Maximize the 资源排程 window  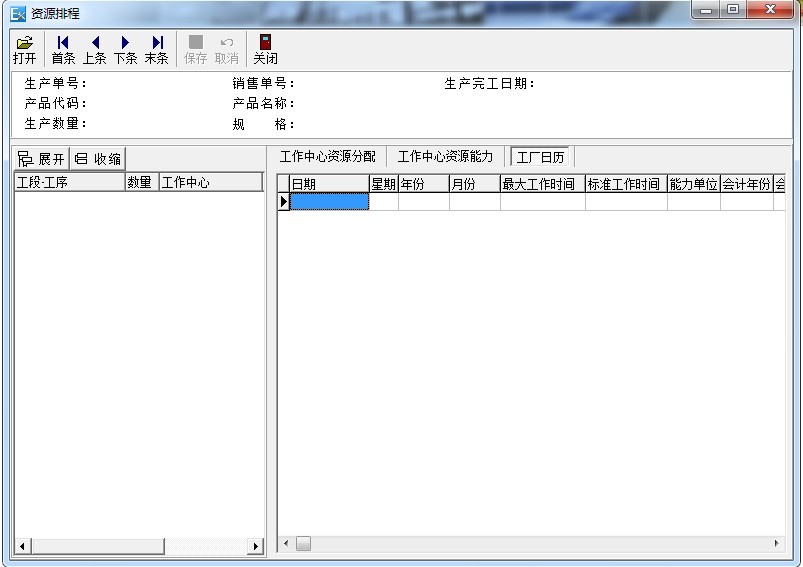coord(733,9)
